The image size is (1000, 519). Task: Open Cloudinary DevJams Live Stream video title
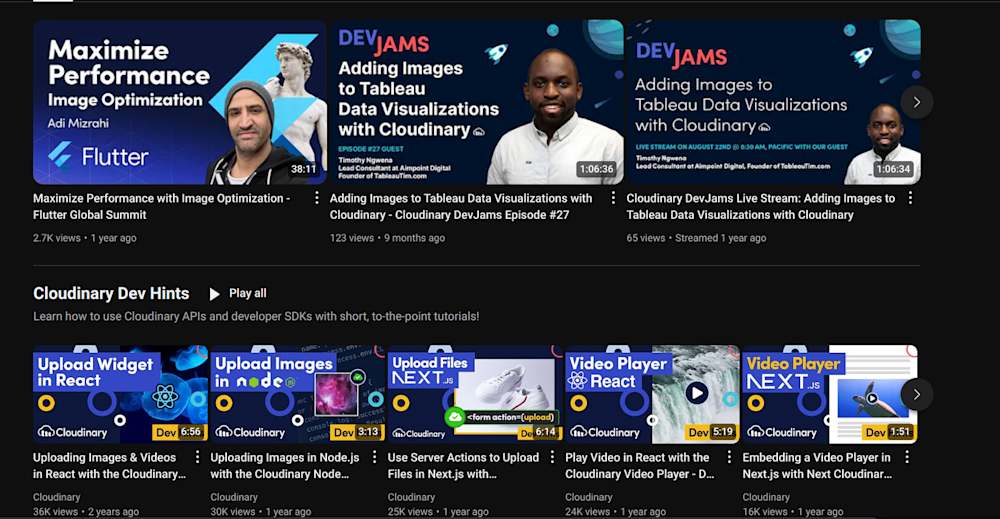point(760,207)
